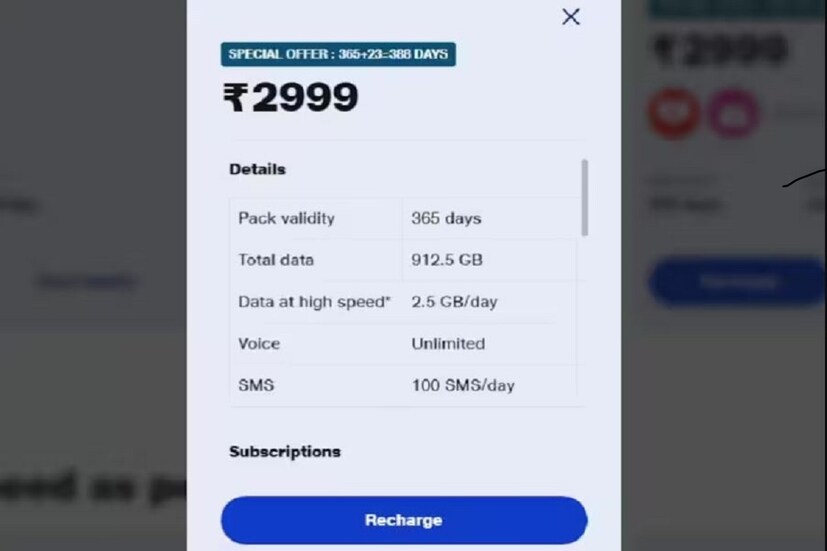Click the 912.5 GB total data value
The height and width of the screenshot is (551, 827).
pos(447,260)
